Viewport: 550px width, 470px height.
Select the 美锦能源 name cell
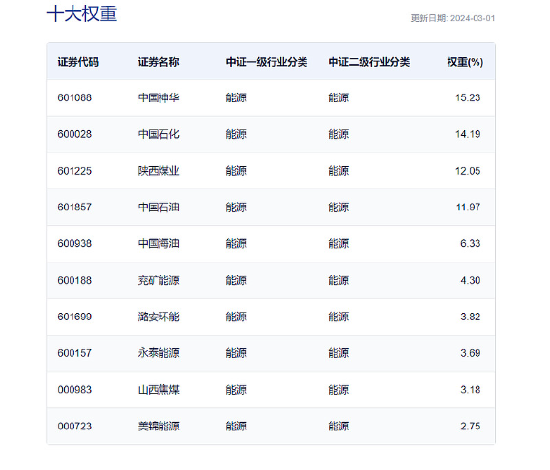point(159,426)
